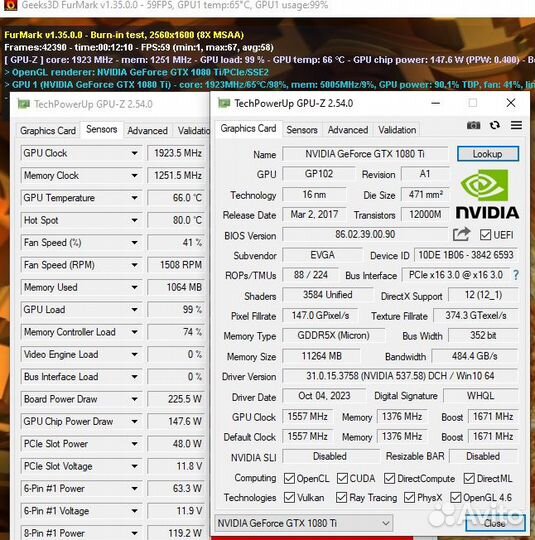Click the Board Power Draw 225.5 W reading
This screenshot has height=540, width=535.
coord(177,399)
